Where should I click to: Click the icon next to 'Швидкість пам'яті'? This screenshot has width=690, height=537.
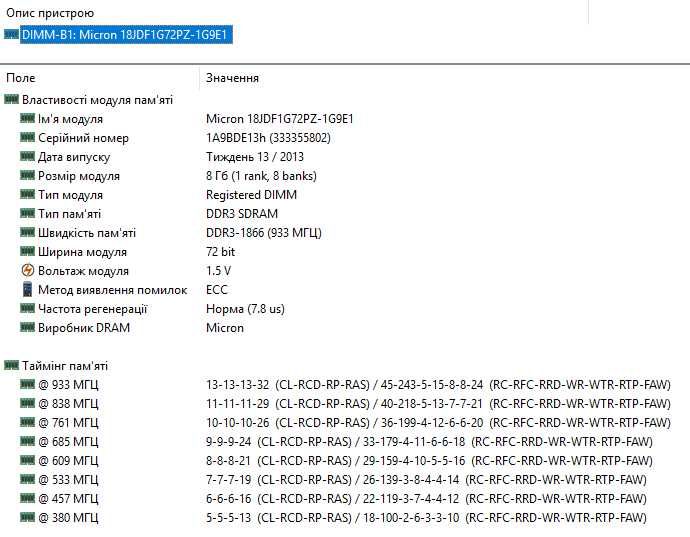tap(27, 232)
